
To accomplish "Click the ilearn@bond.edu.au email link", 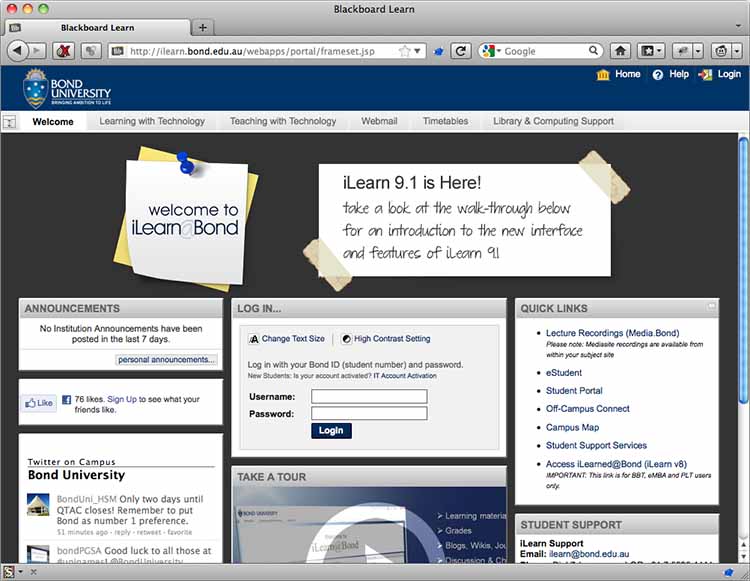I will pos(589,554).
